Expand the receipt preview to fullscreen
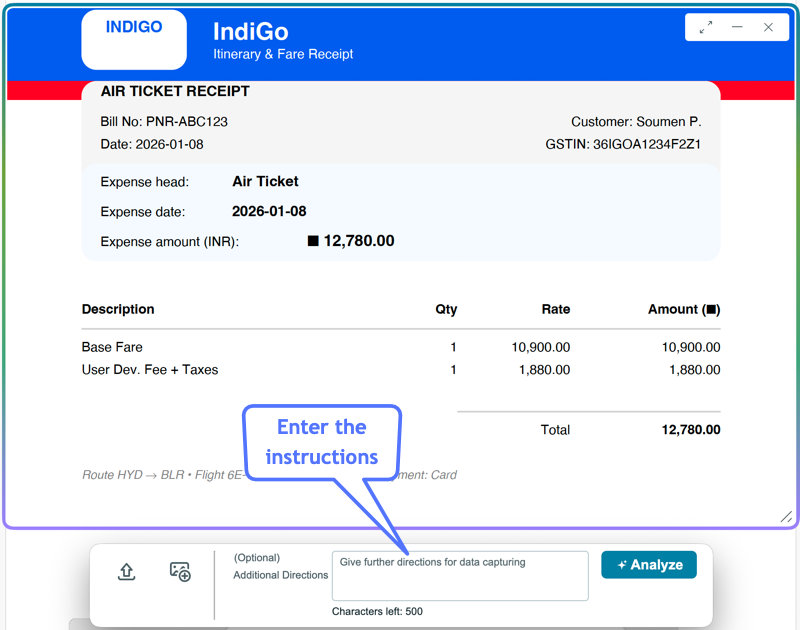 706,27
